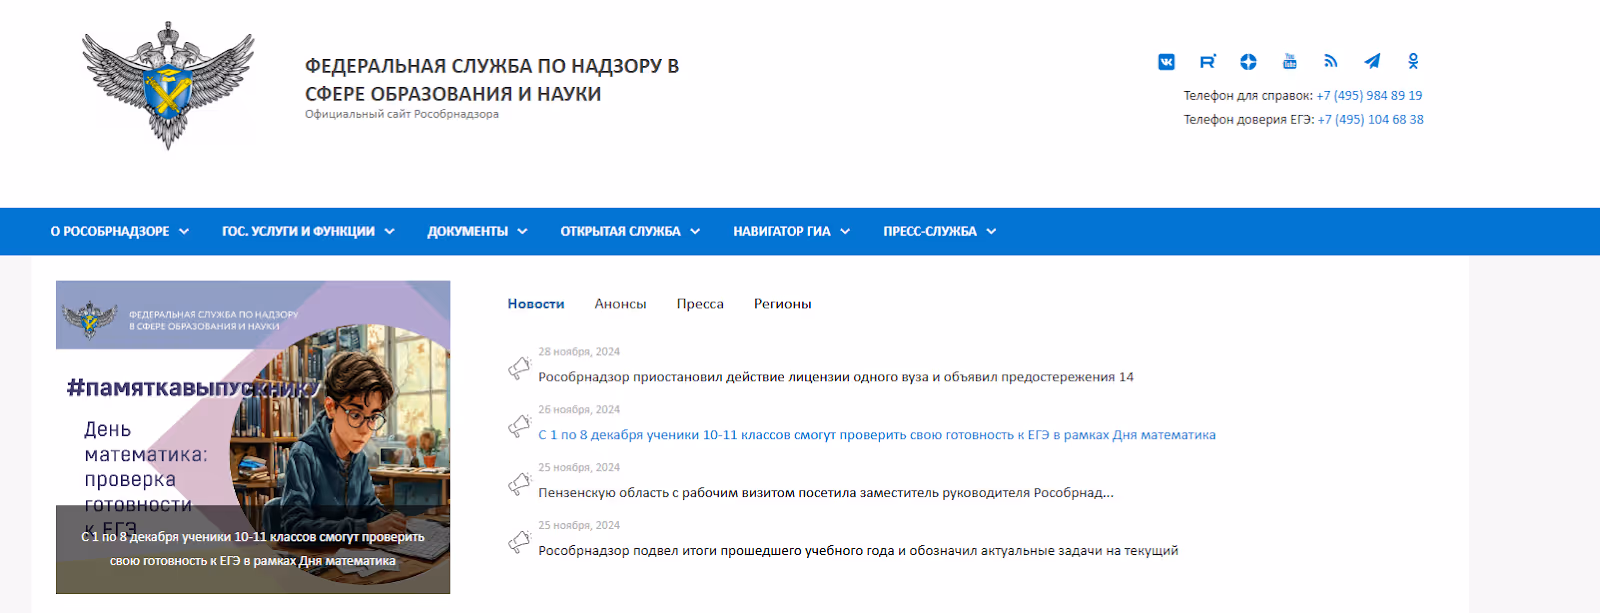1600x613 pixels.
Task: Switch to the Анонсы tab
Action: [x=620, y=304]
